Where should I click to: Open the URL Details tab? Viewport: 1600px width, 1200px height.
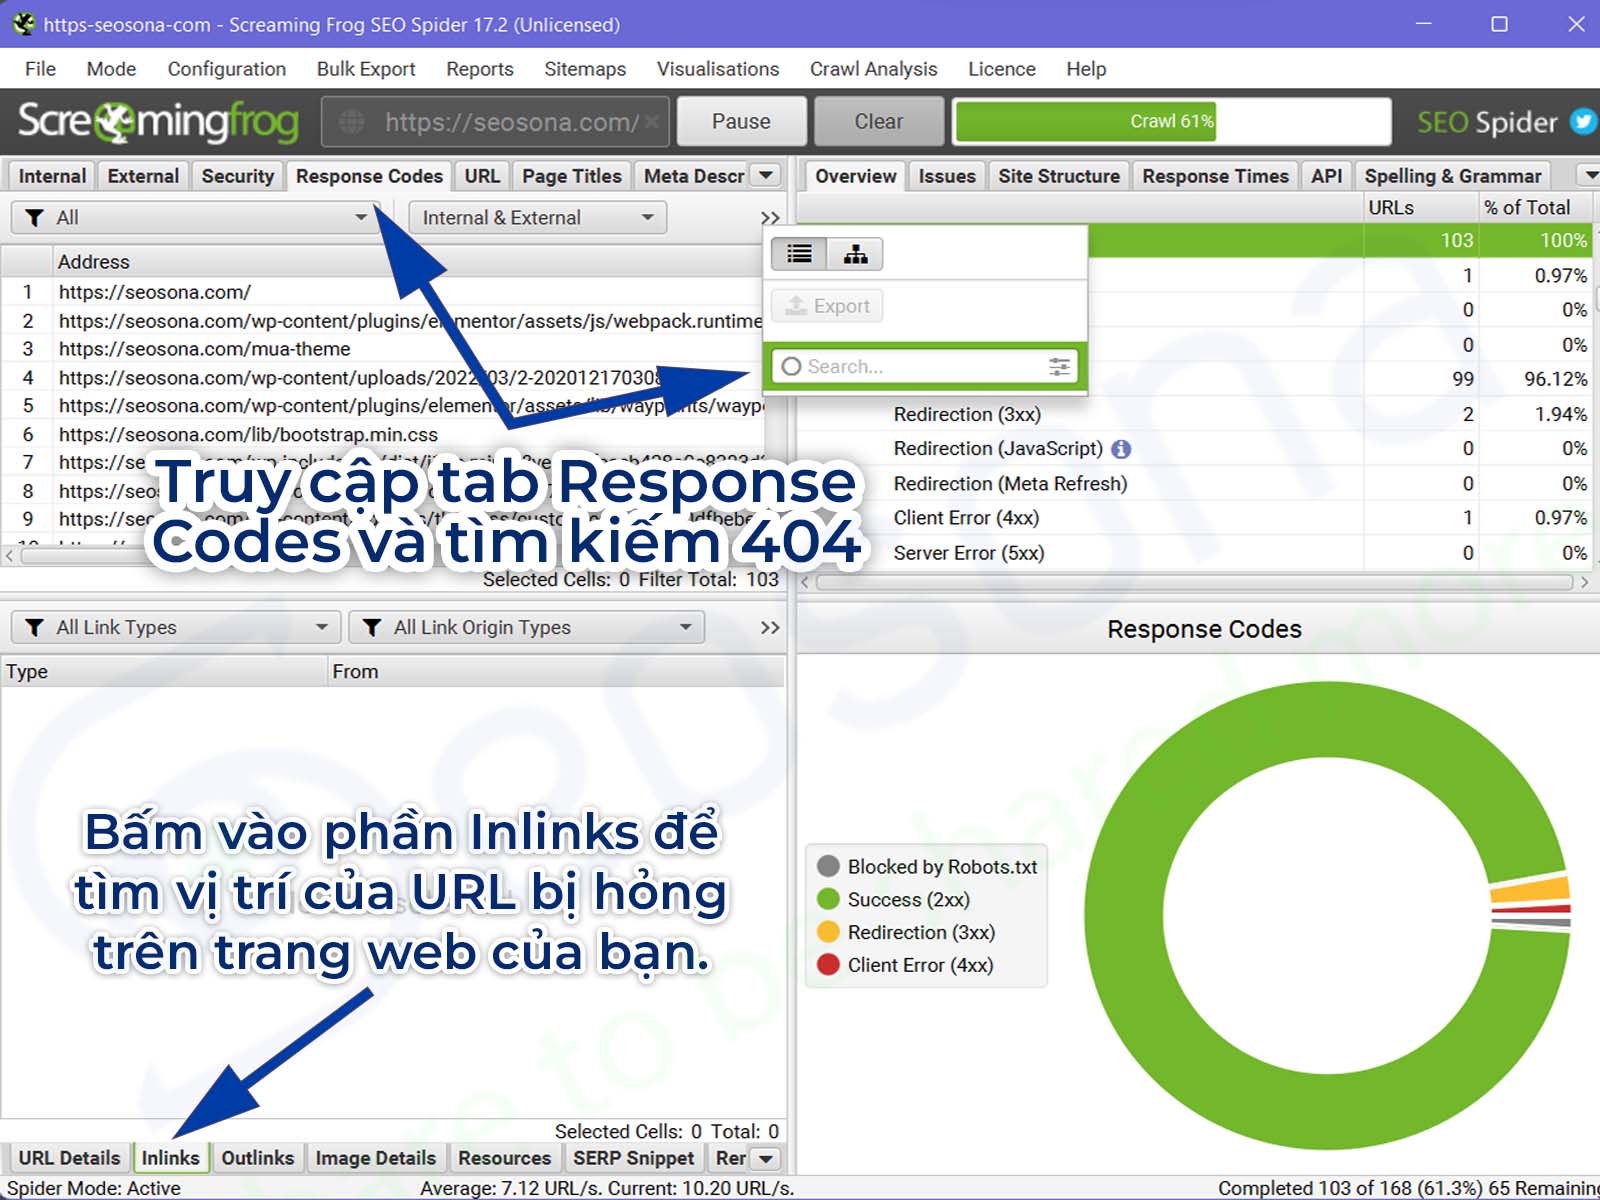click(x=69, y=1158)
